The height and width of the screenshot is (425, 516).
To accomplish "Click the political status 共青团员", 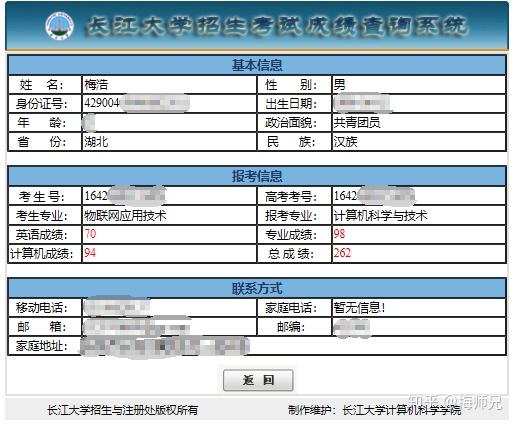I will coord(357,123).
